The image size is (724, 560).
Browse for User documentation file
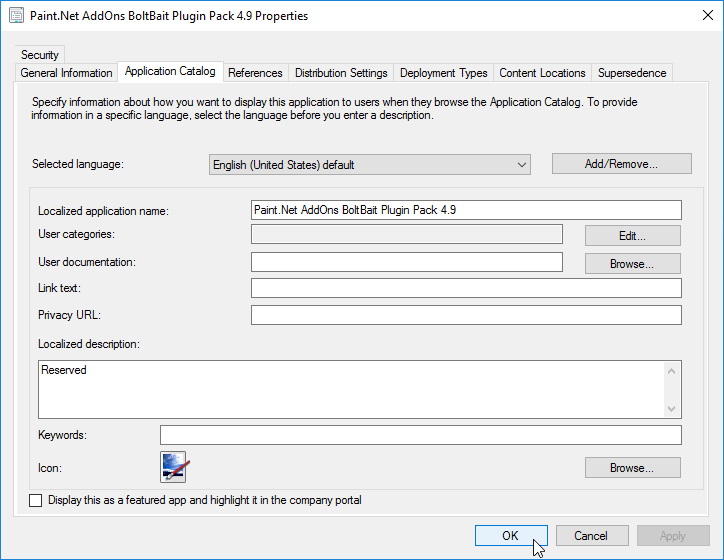[632, 264]
